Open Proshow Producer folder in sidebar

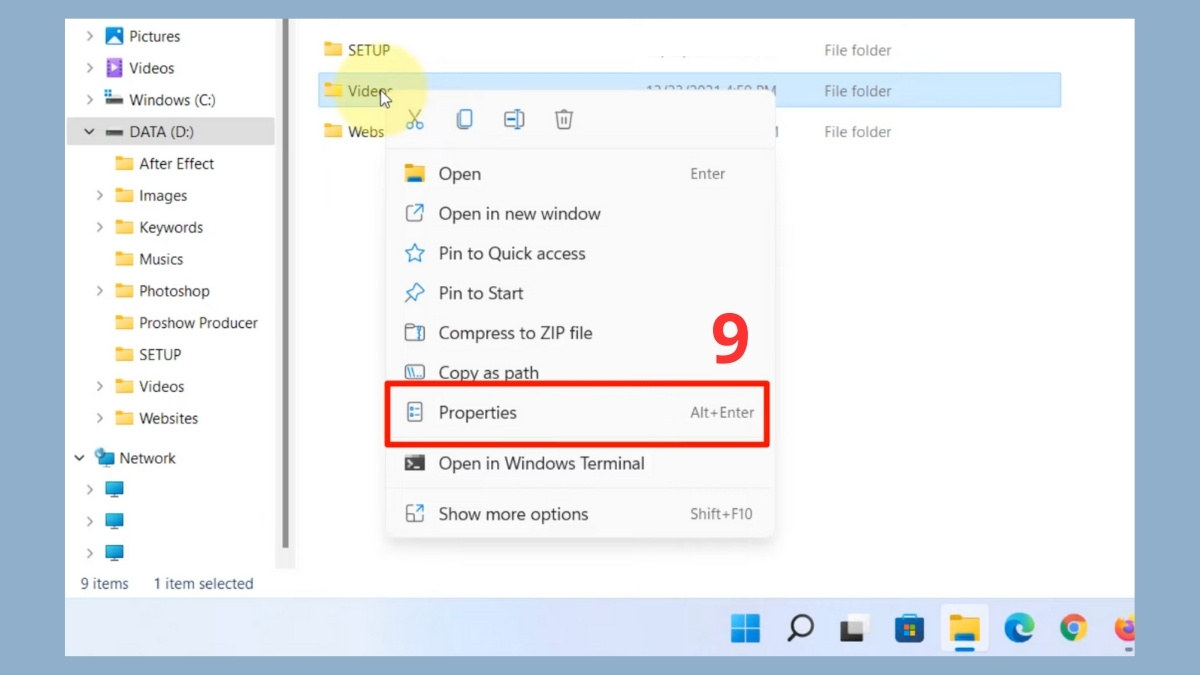198,323
